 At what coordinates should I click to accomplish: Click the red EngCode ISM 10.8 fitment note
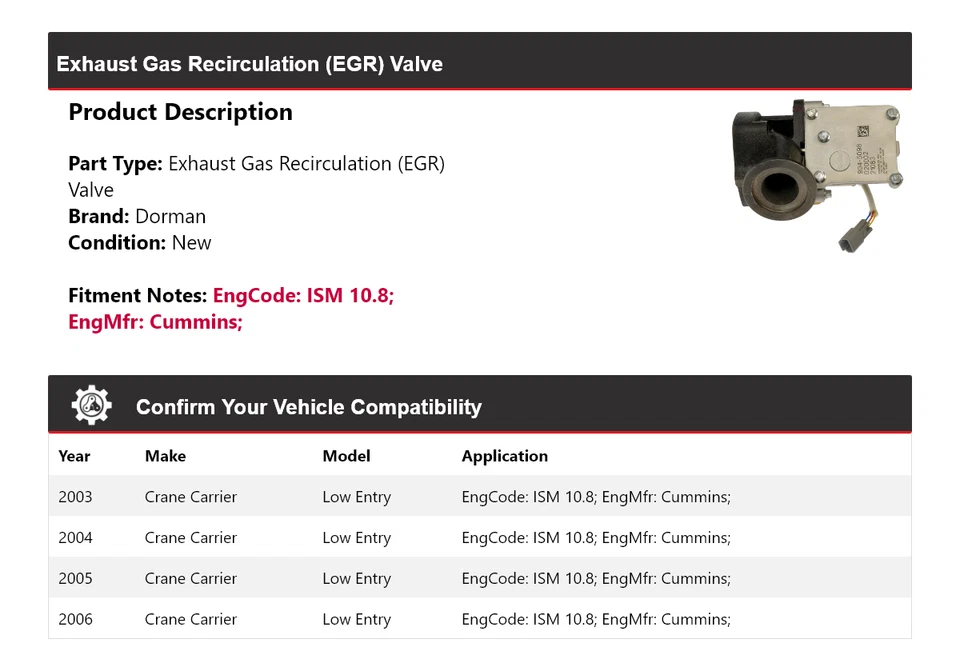tap(303, 296)
